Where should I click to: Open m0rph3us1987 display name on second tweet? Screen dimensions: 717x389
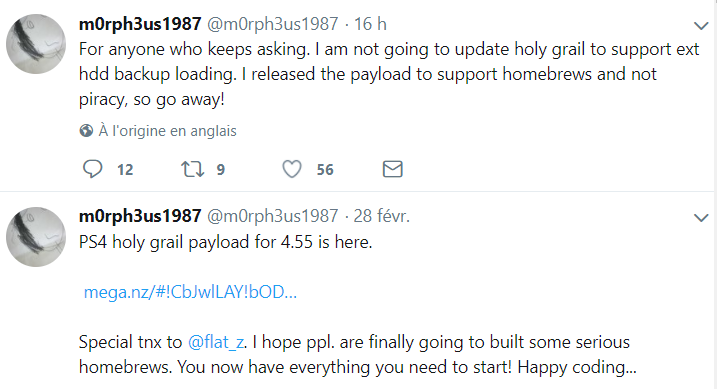coord(140,216)
